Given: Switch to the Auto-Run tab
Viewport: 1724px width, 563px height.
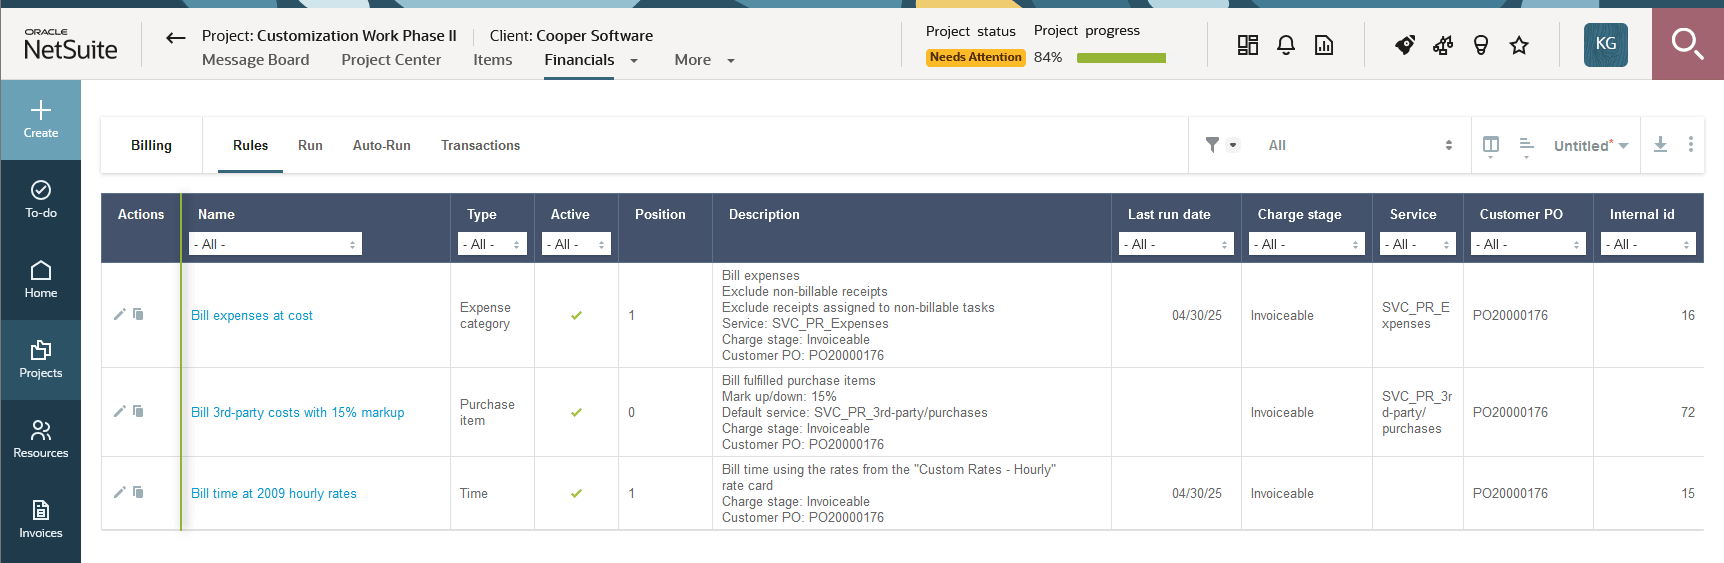Looking at the screenshot, I should [x=381, y=145].
